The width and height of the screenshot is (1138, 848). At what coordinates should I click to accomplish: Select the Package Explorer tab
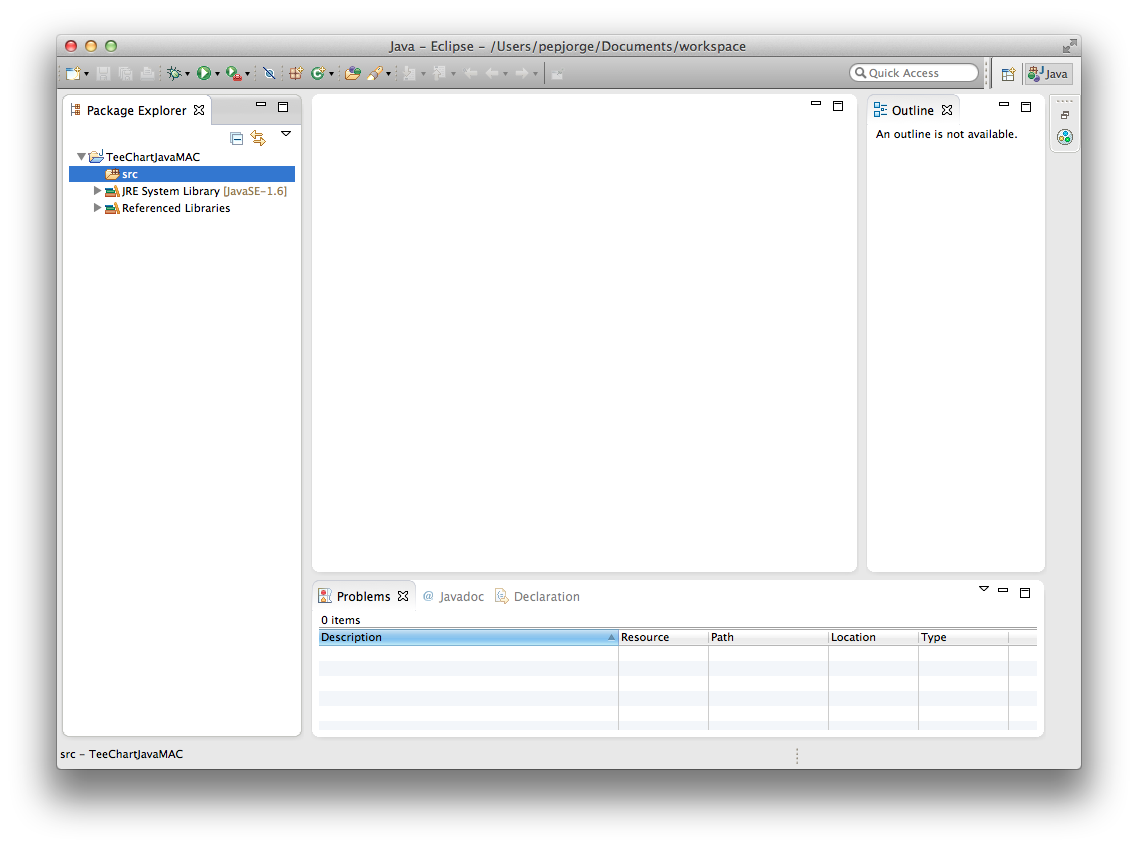(136, 110)
